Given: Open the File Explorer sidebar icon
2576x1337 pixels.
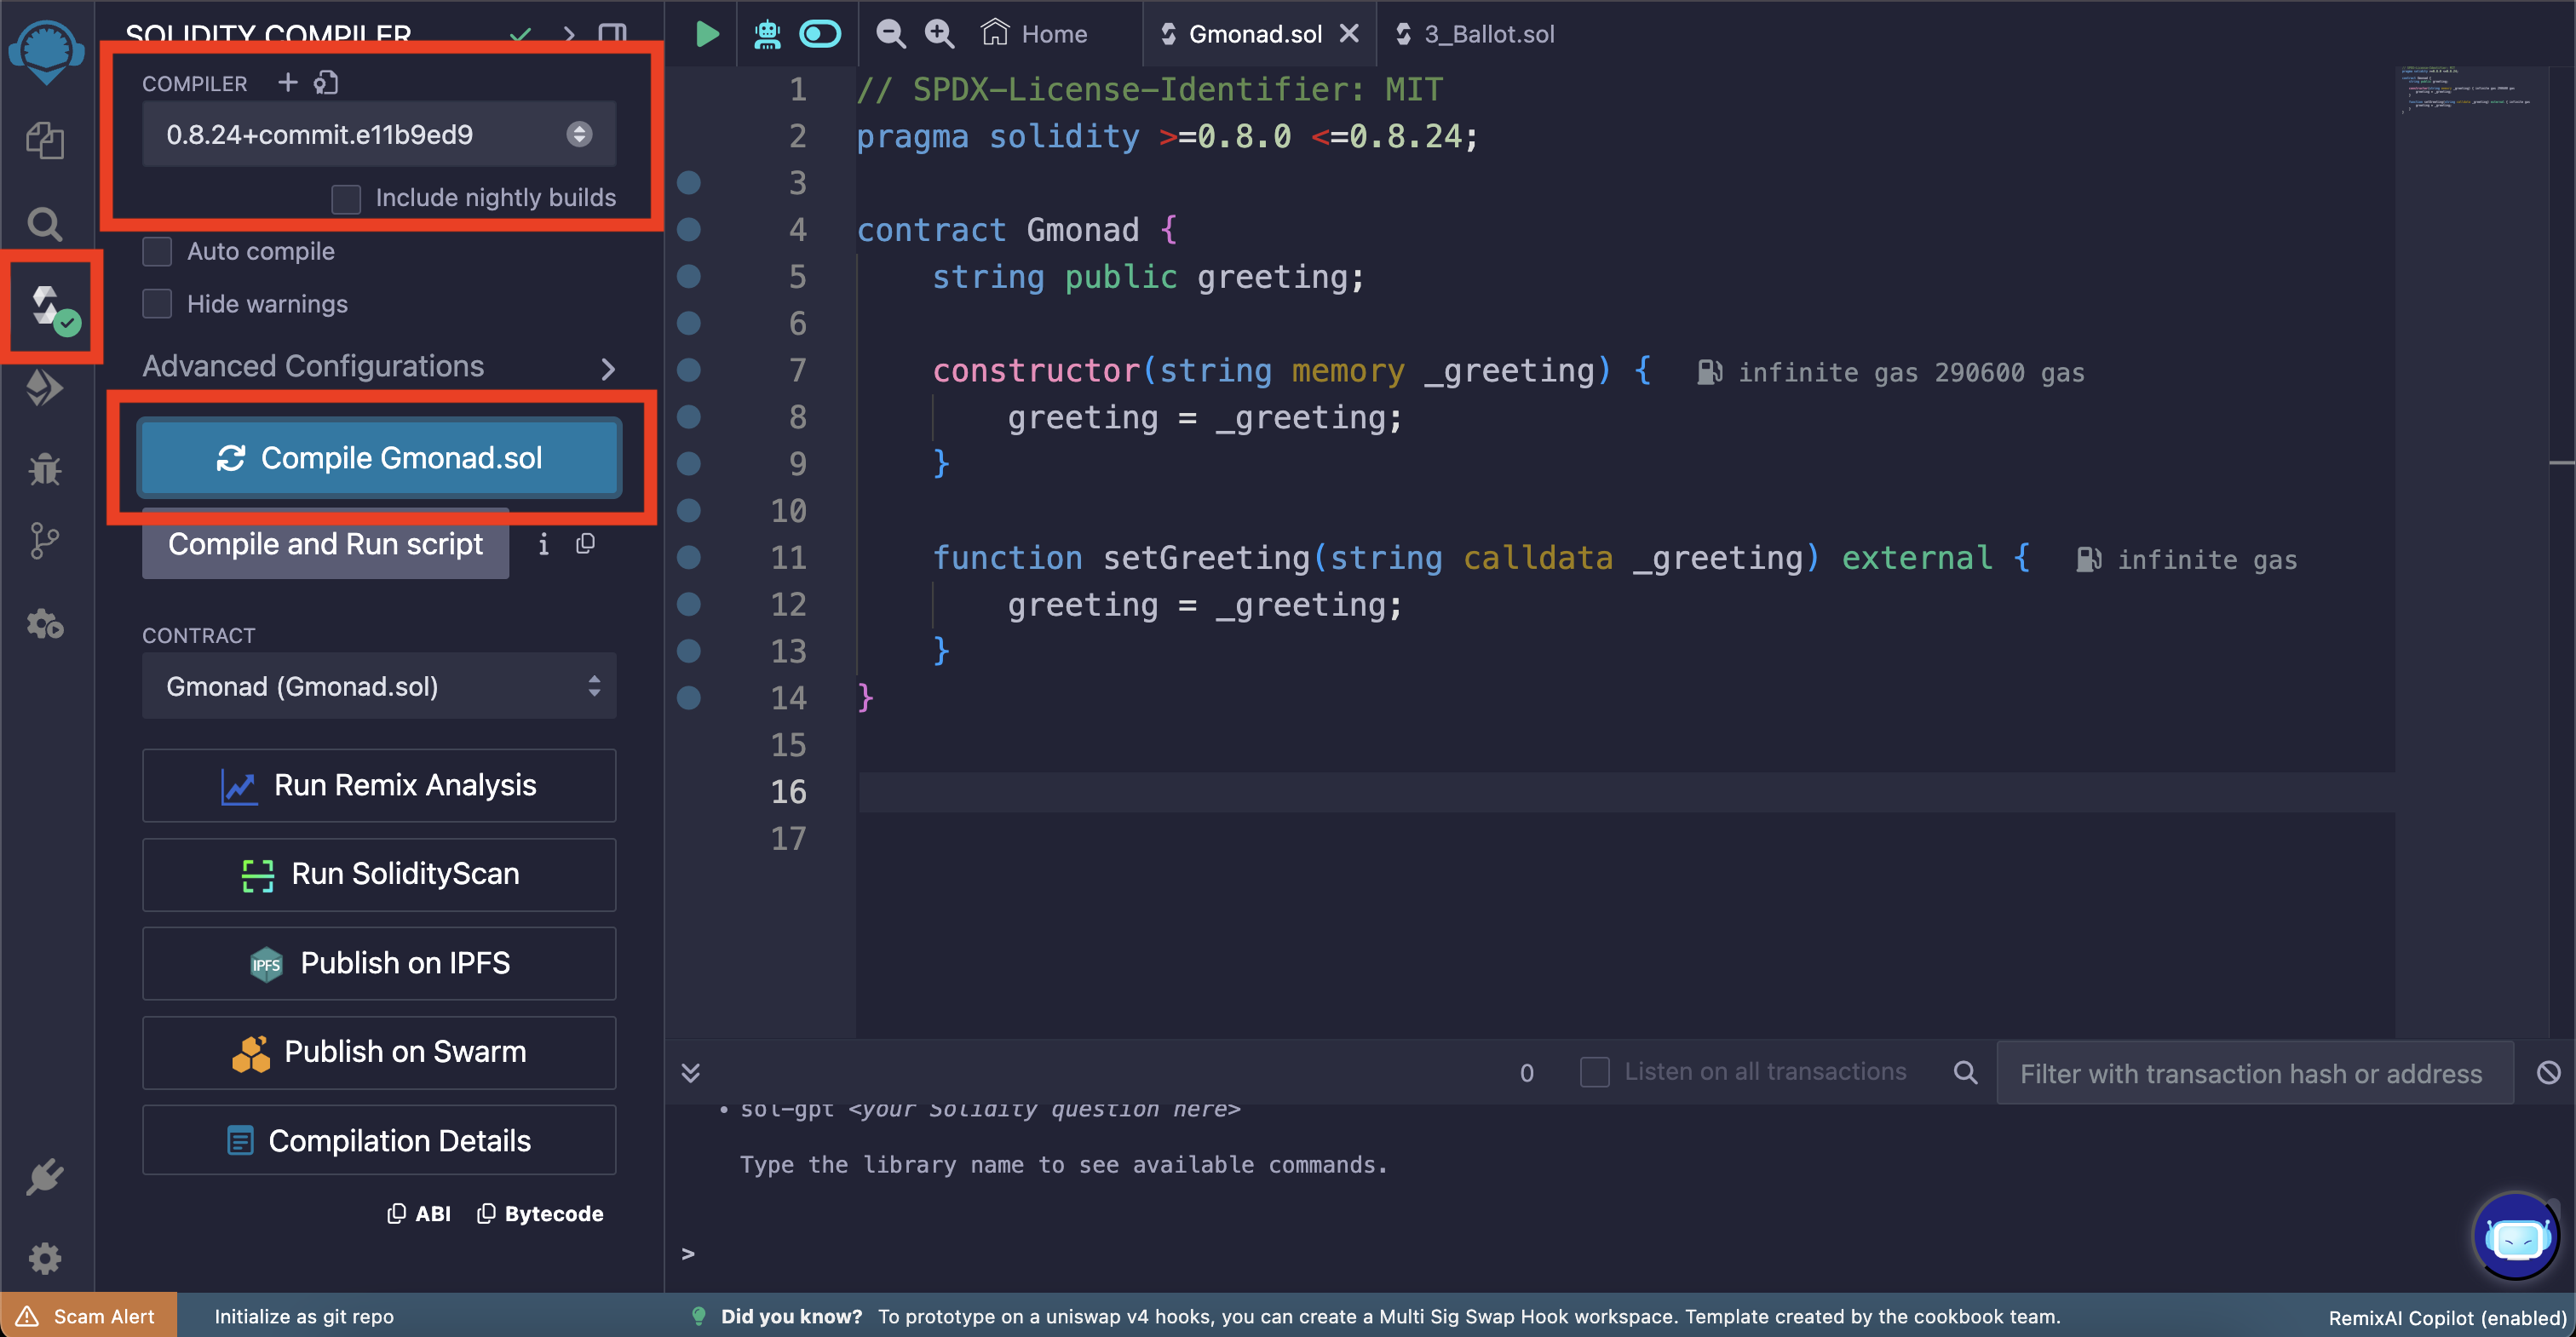Looking at the screenshot, I should [x=45, y=140].
